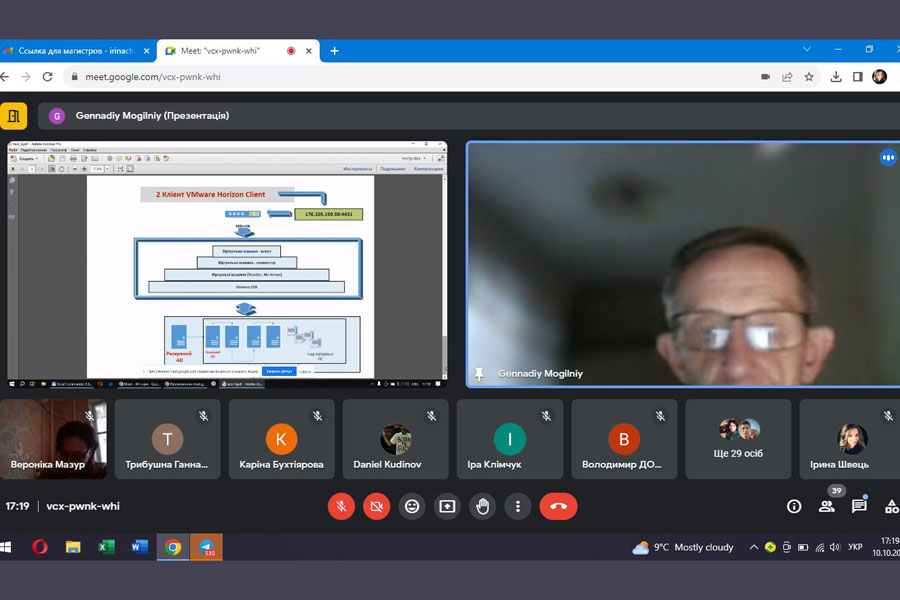Open Excel from the taskbar
Image resolution: width=900 pixels, height=600 pixels.
(106, 547)
